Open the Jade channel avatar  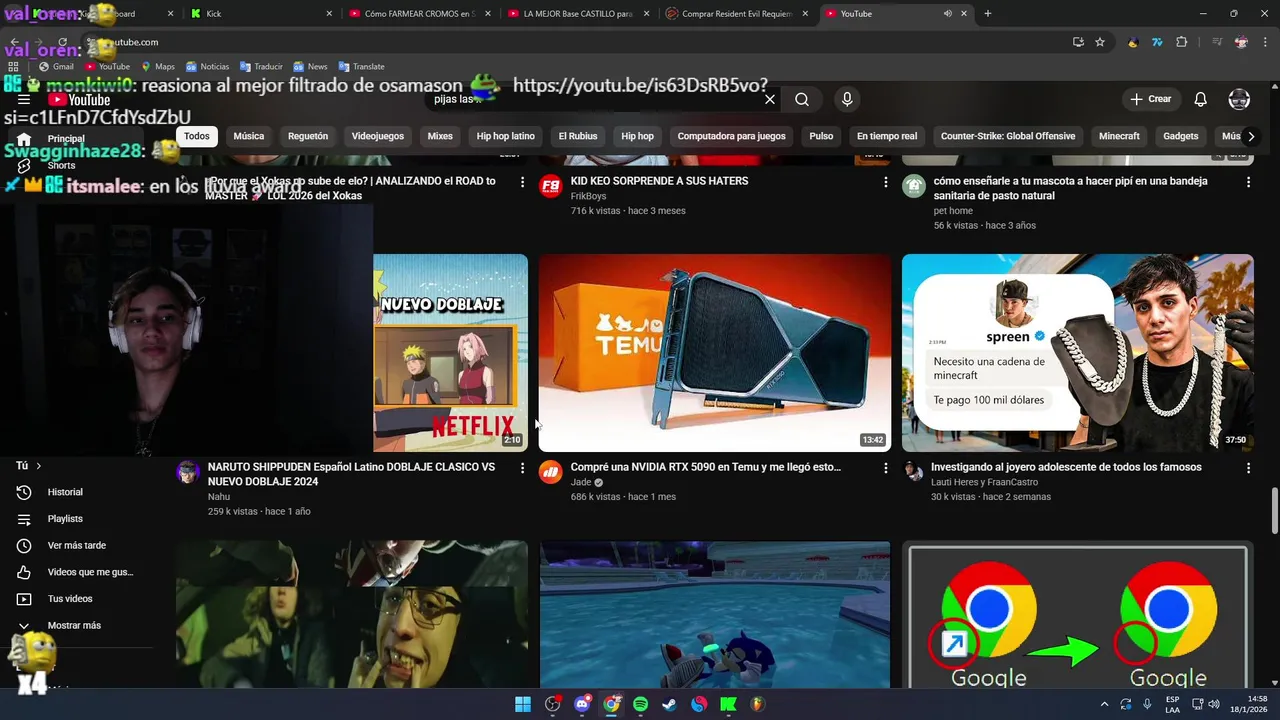point(551,473)
